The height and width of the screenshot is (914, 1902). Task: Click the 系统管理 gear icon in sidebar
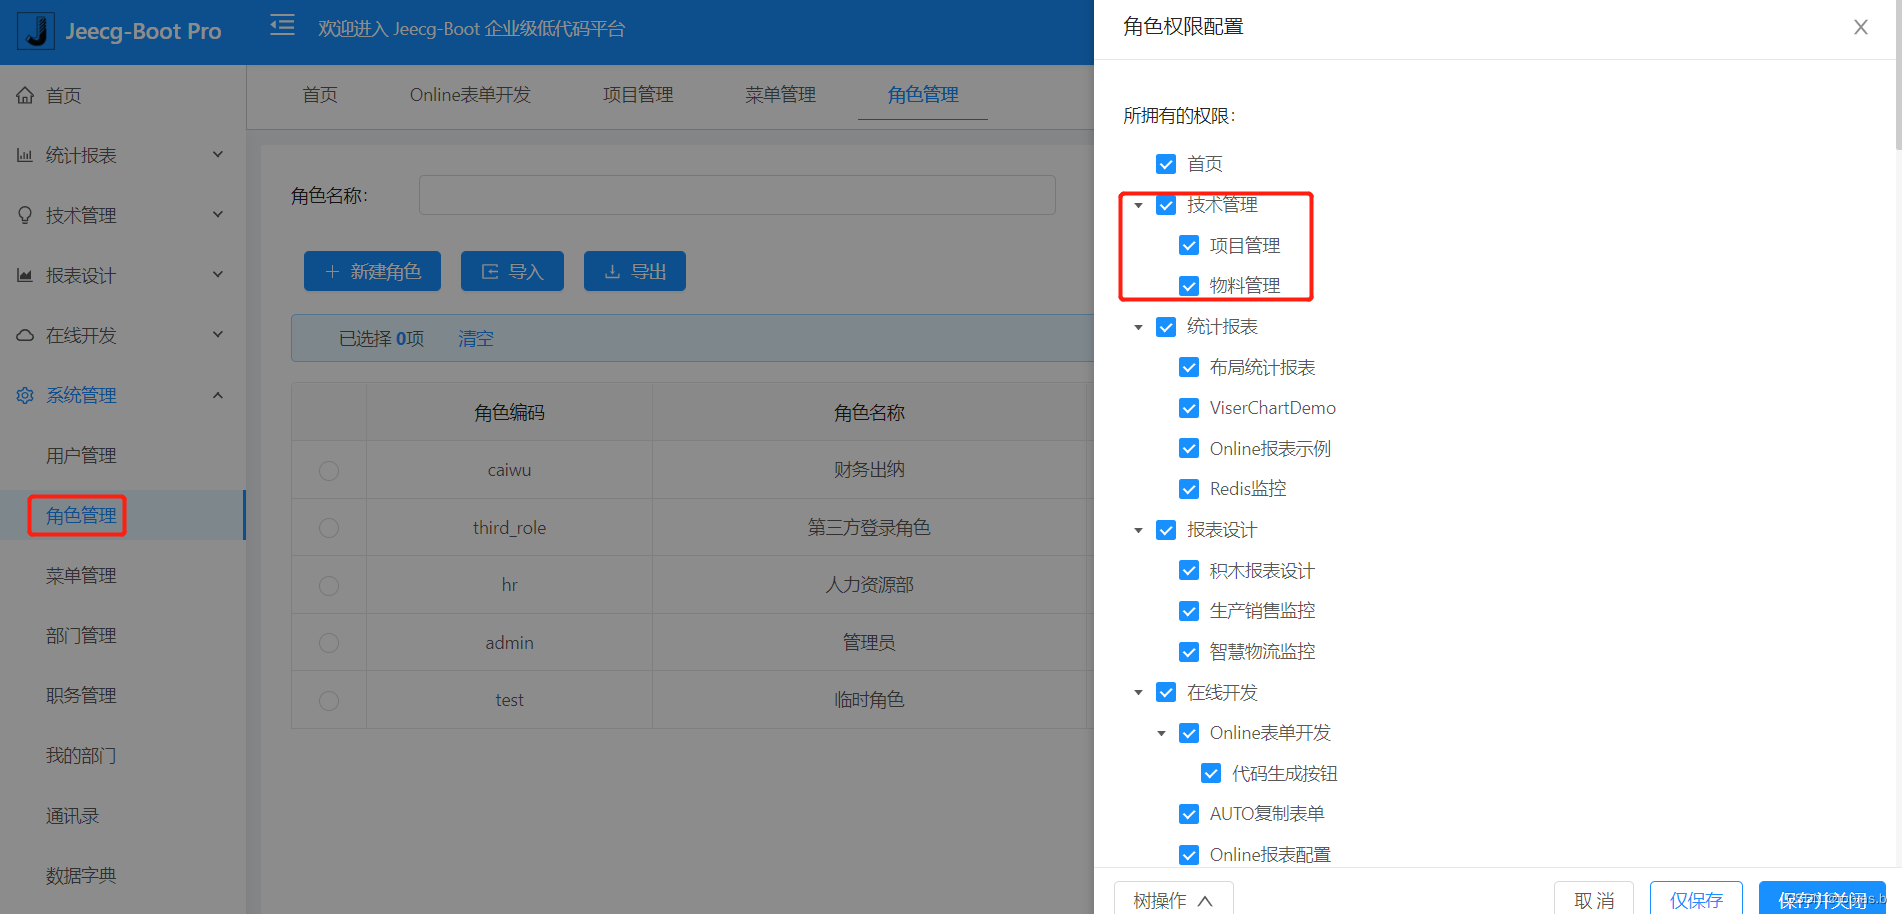point(25,395)
